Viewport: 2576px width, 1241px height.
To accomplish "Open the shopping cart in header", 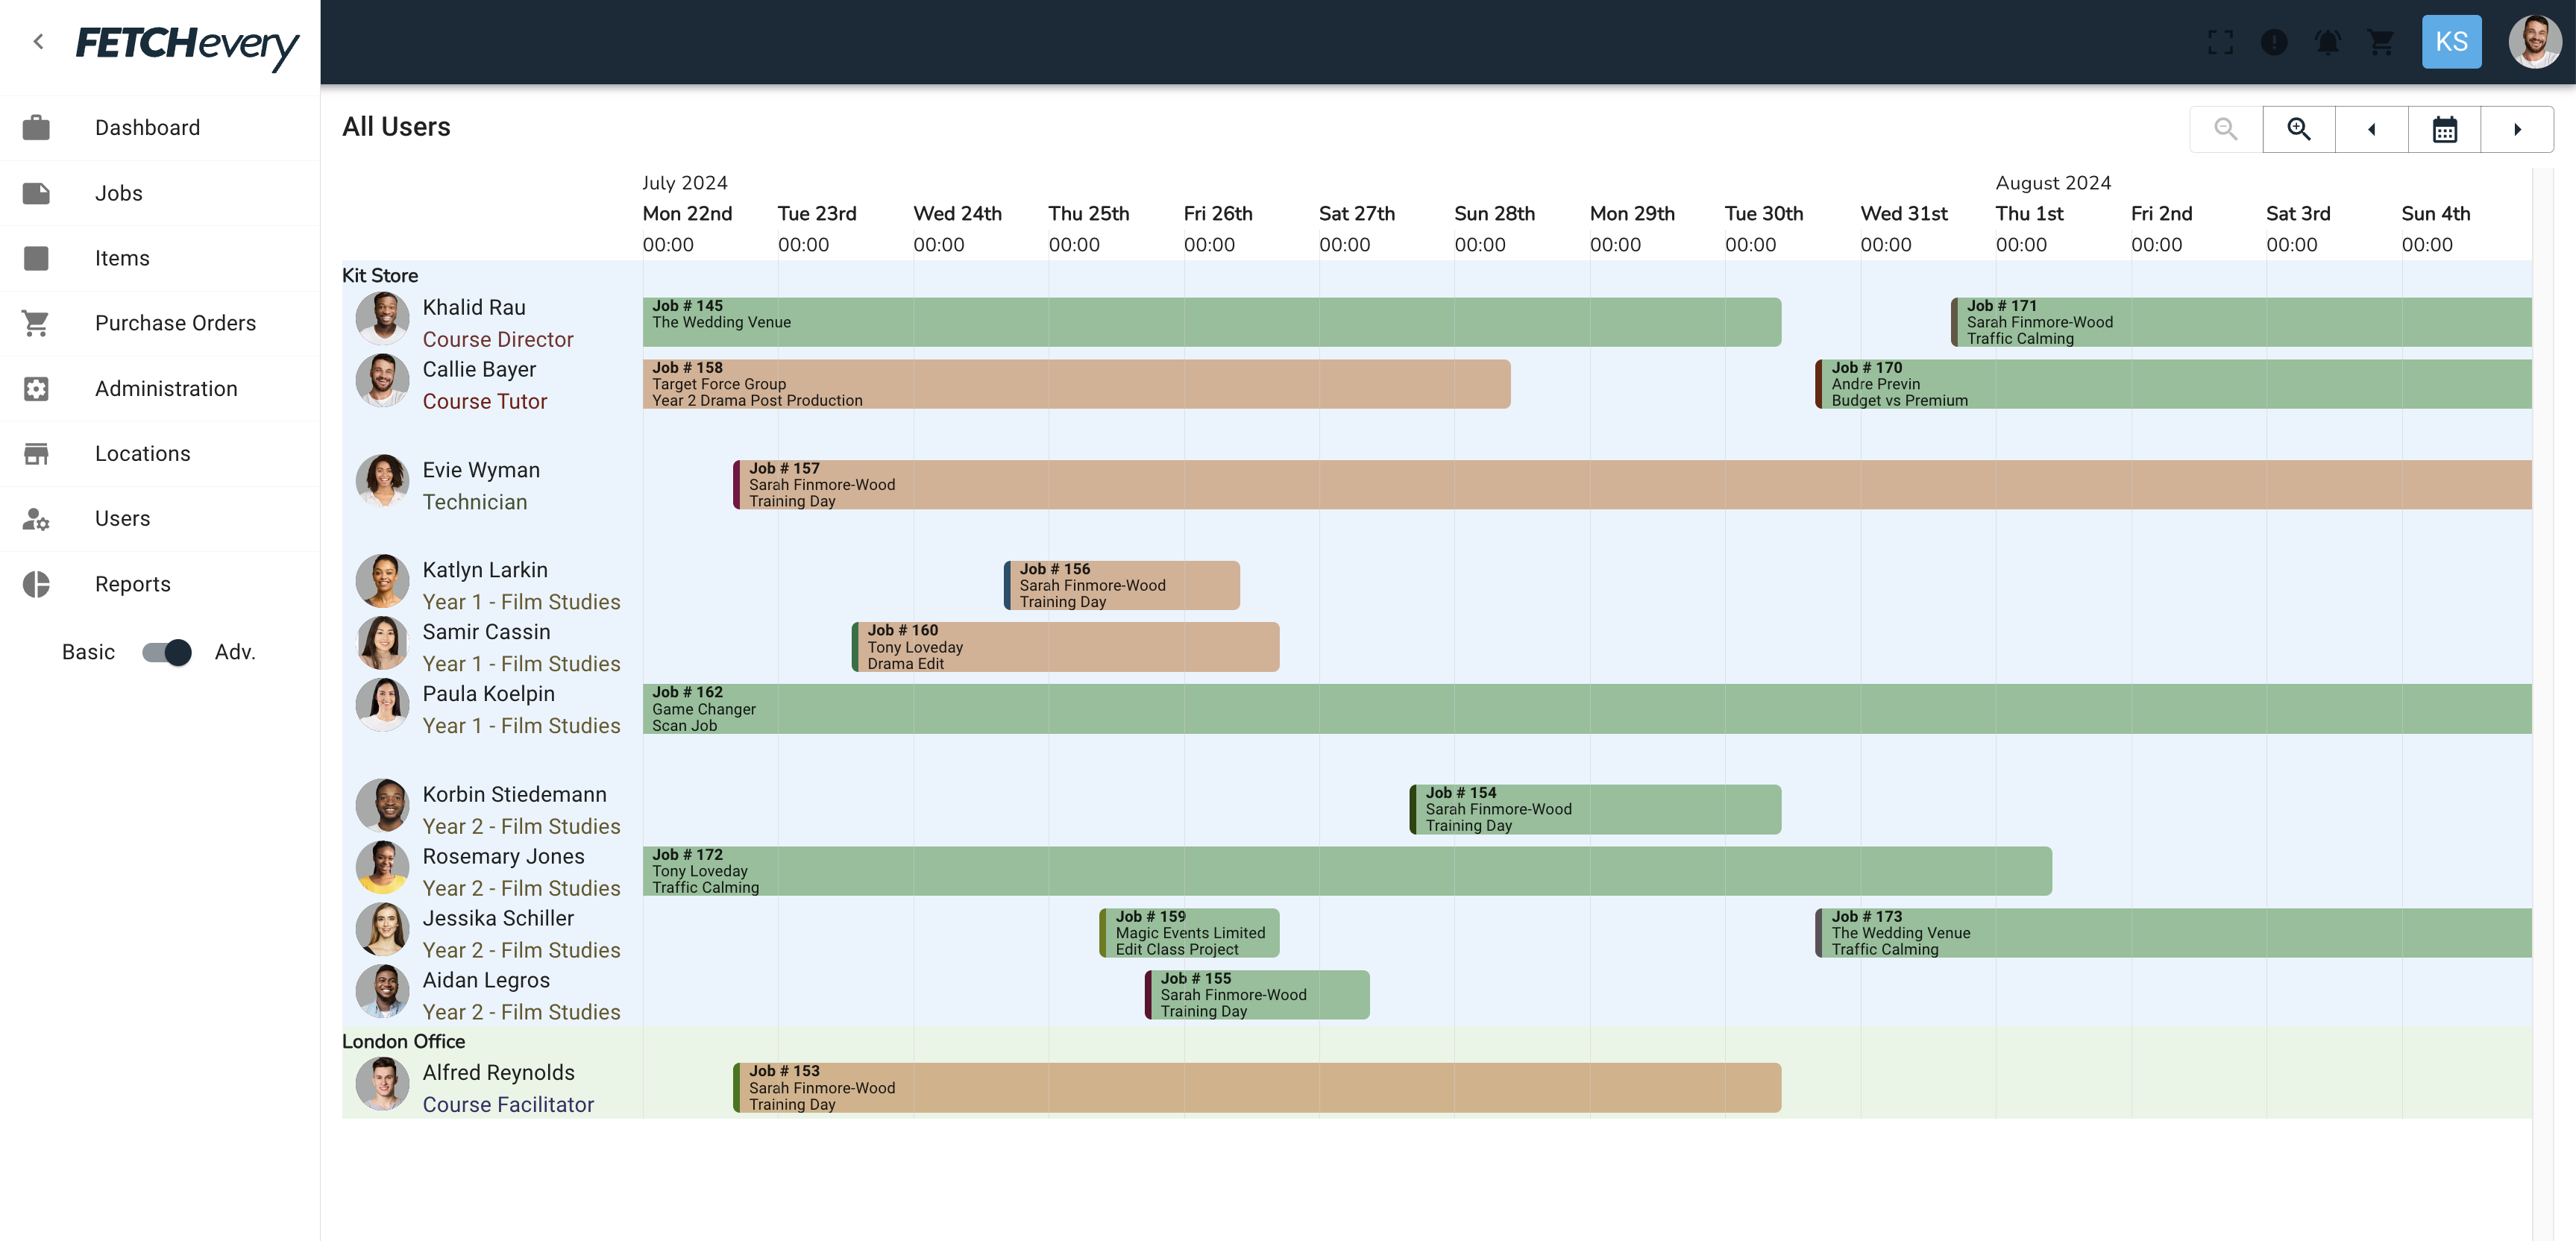I will [2381, 42].
